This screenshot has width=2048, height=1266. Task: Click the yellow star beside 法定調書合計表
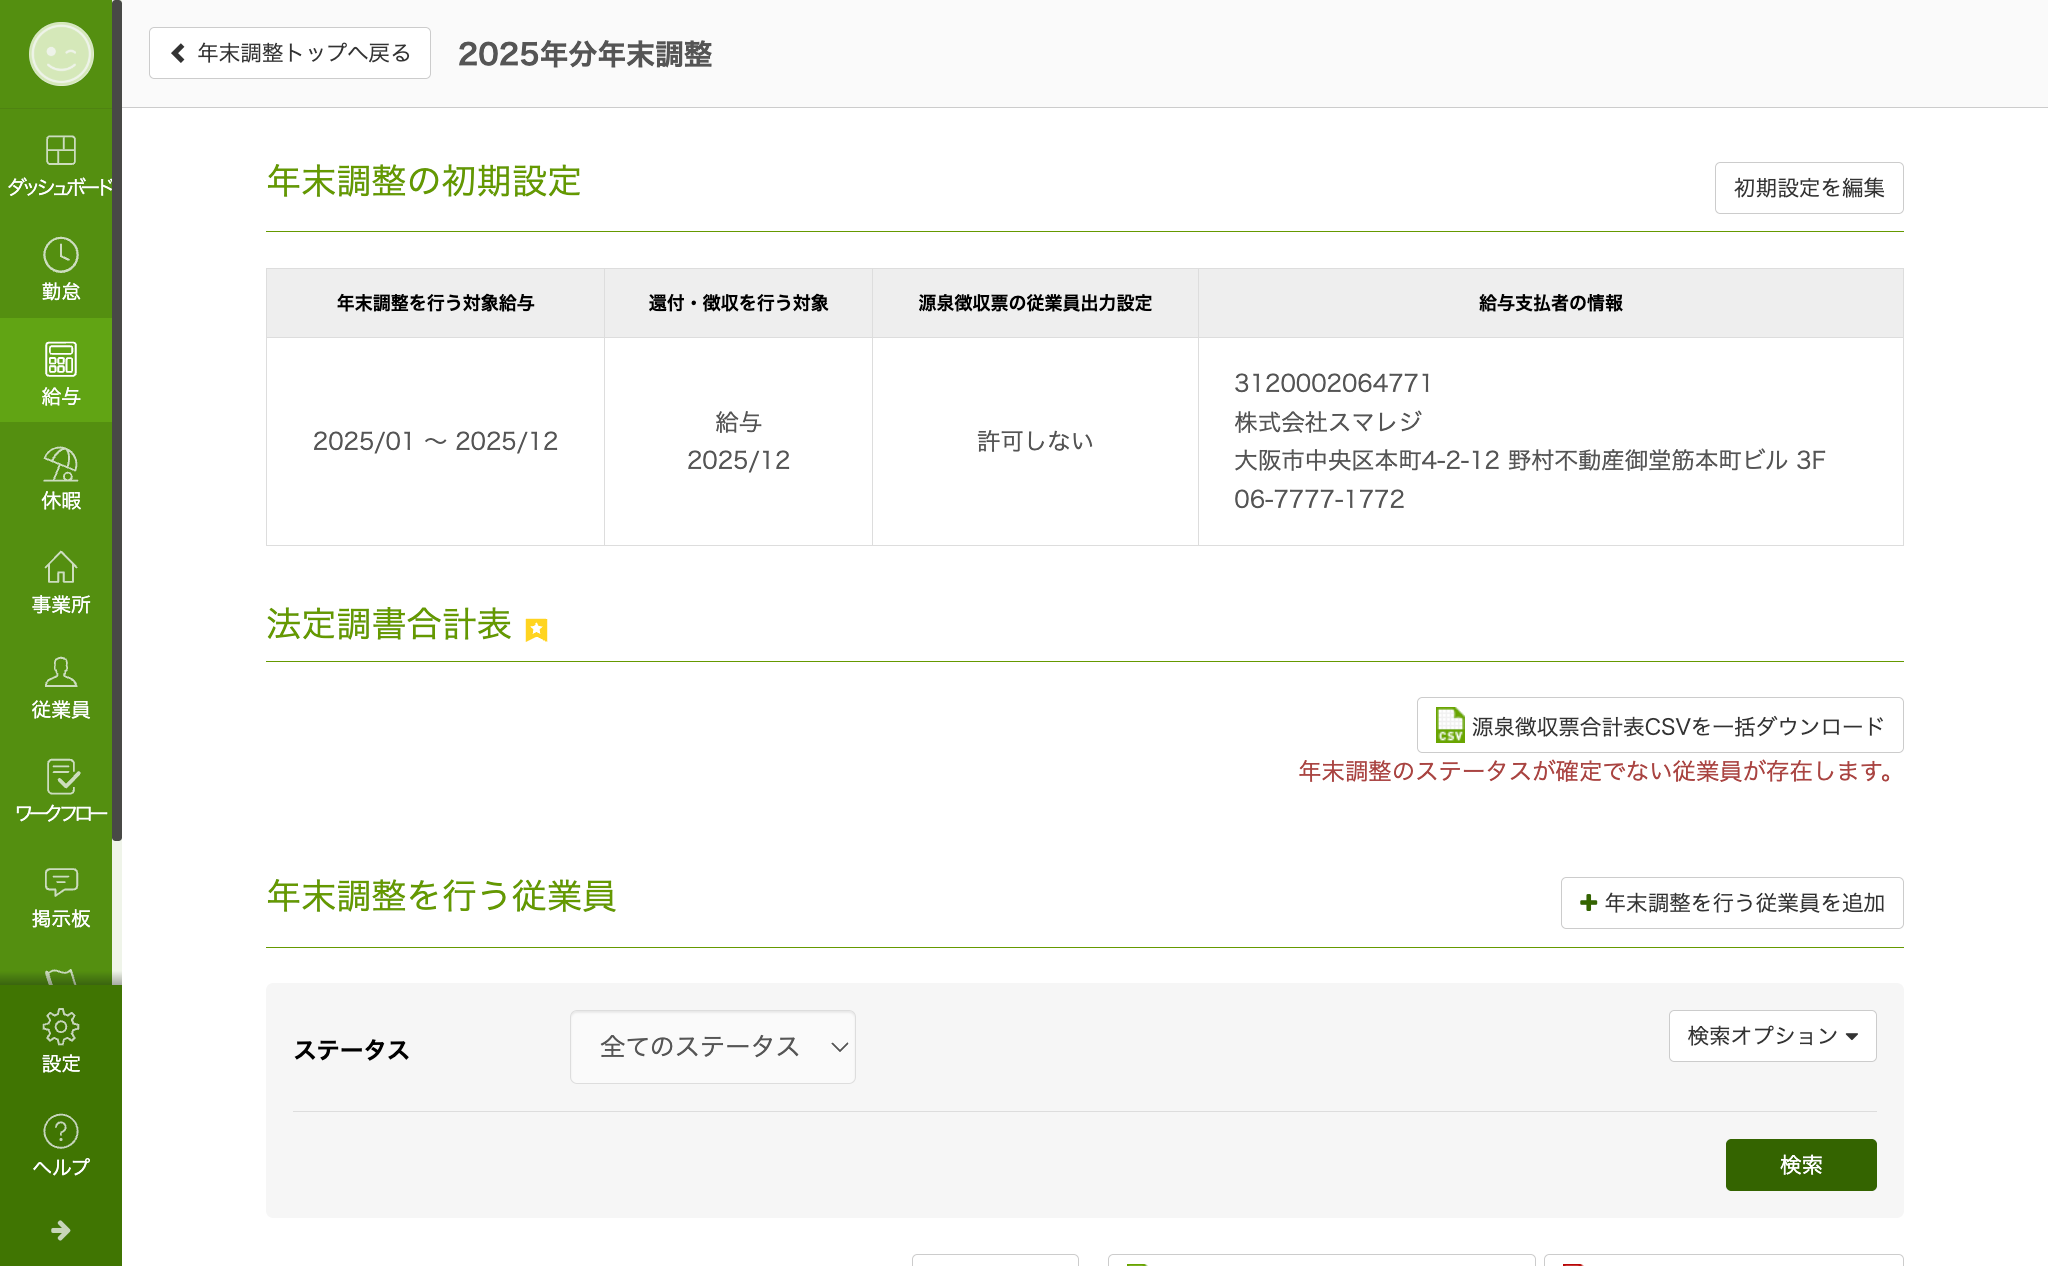[536, 629]
